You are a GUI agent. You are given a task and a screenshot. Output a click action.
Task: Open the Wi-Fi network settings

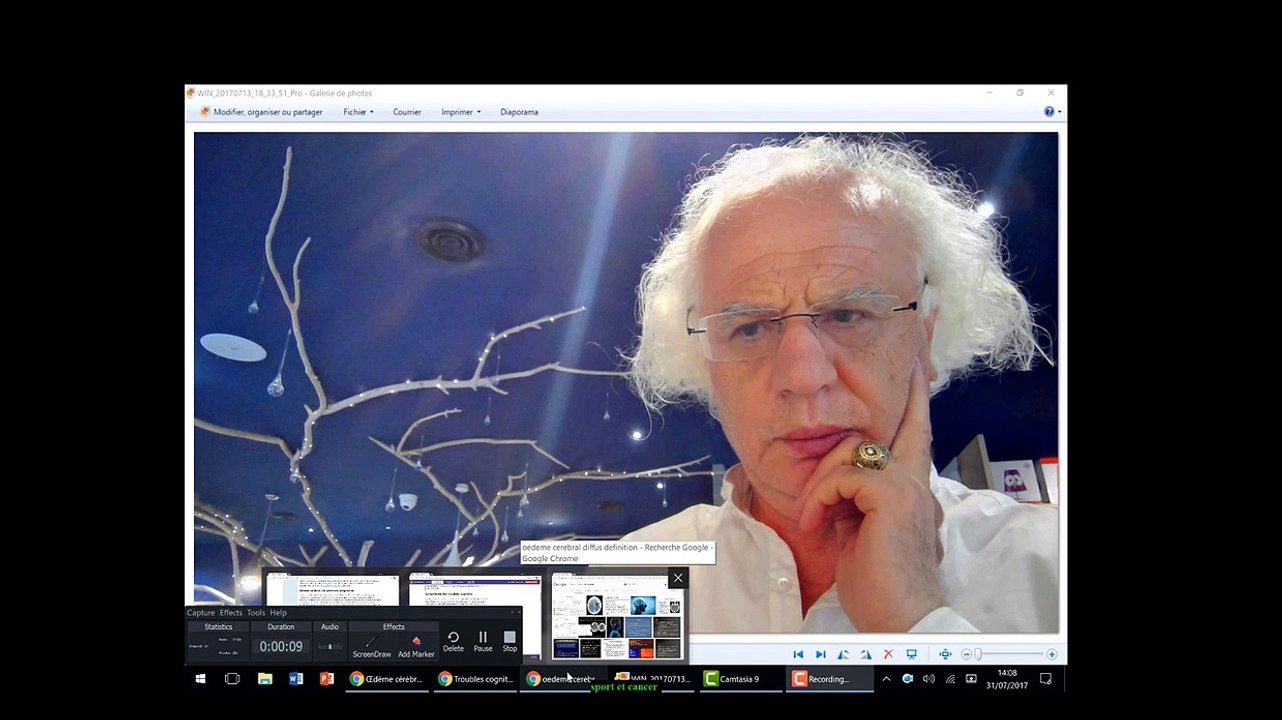pos(950,679)
